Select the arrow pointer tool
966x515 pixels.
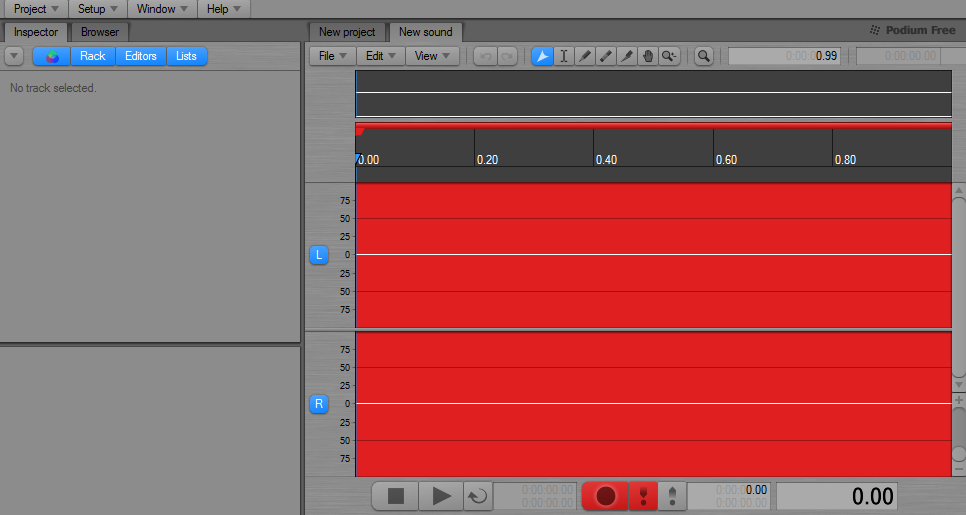click(x=542, y=56)
